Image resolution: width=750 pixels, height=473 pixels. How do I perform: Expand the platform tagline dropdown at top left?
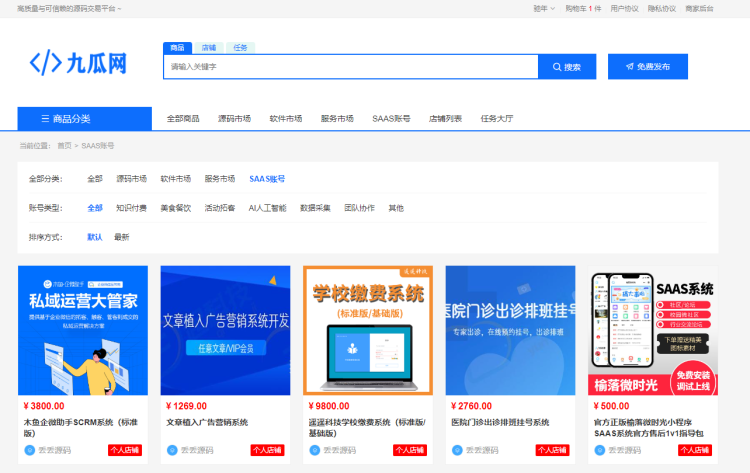coord(69,8)
